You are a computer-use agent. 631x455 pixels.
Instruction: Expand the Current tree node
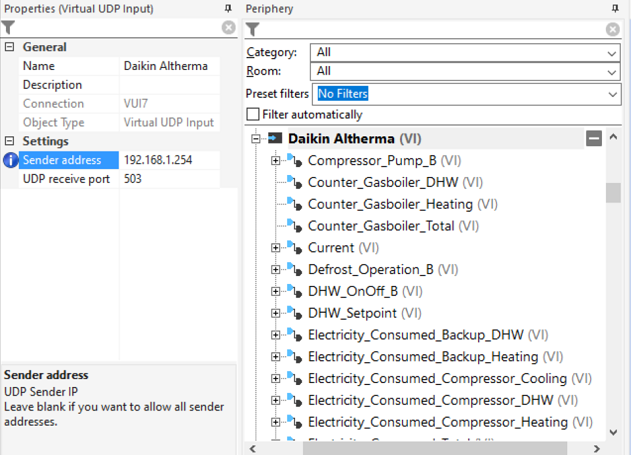tap(276, 247)
